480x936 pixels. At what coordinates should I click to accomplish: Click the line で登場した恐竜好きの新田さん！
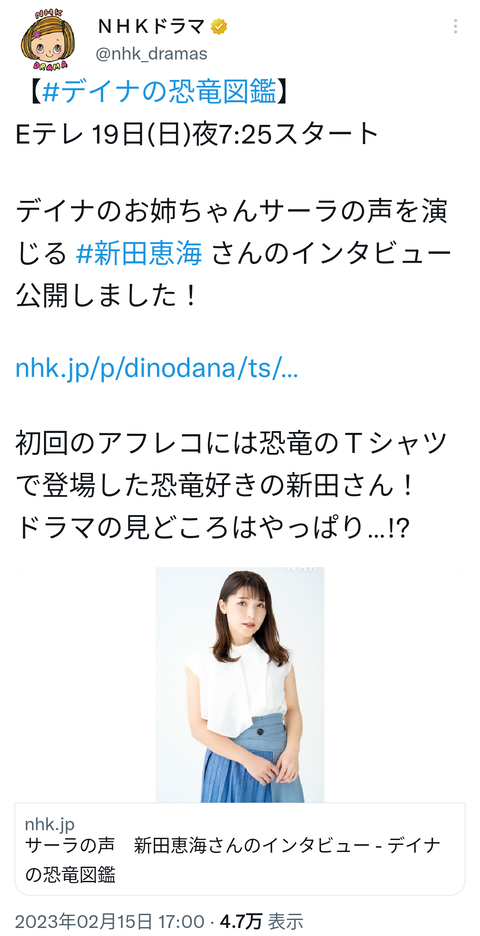[215, 491]
